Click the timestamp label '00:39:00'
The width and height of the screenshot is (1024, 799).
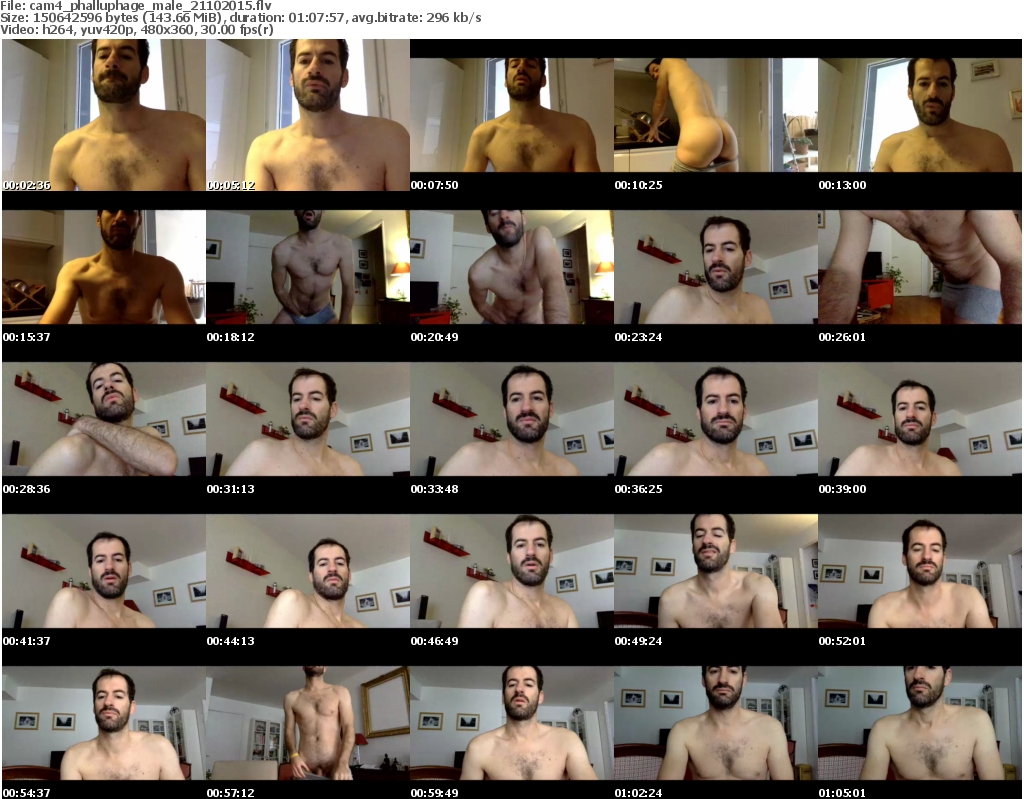tap(842, 489)
